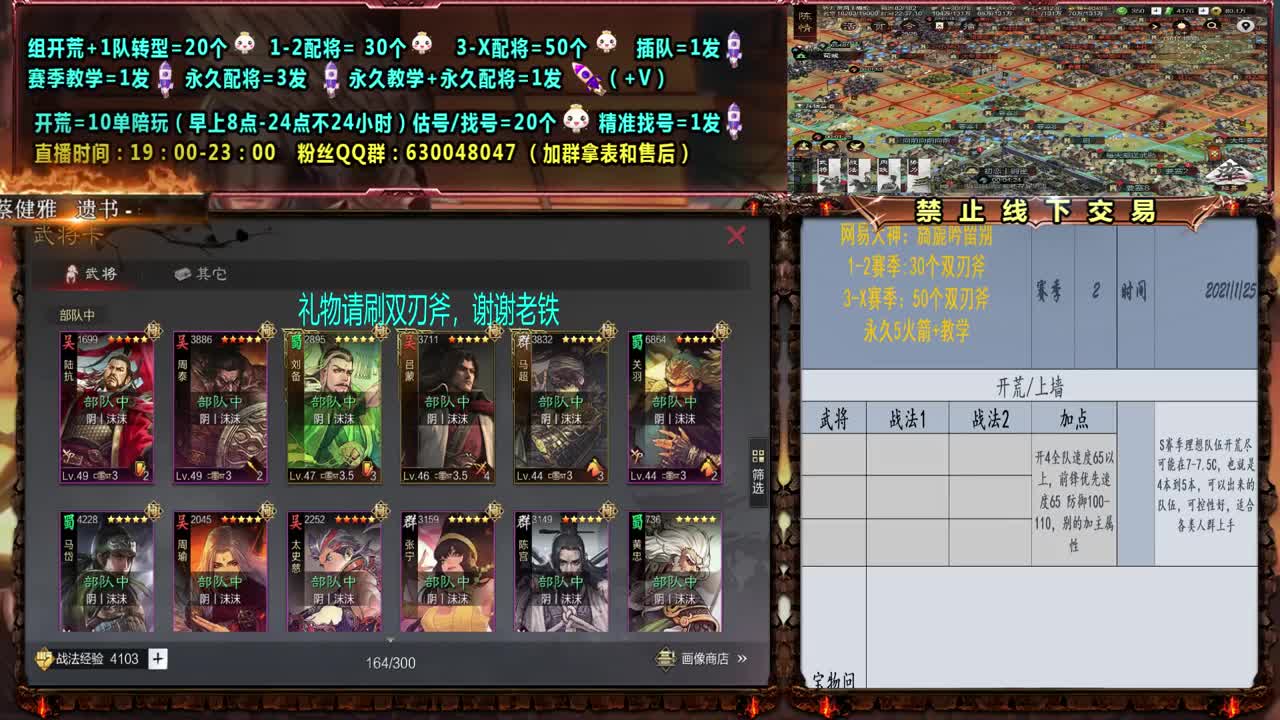
Task: Click the 极 badge on 马超 card
Action: pyautogui.click(x=608, y=331)
